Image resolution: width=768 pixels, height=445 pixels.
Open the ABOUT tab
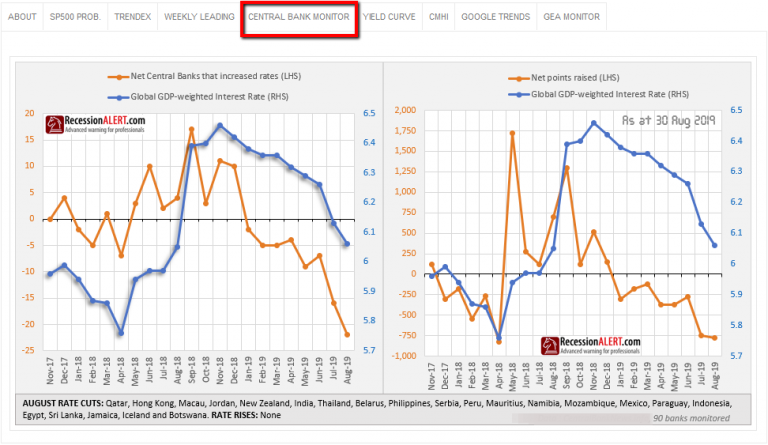click(x=22, y=17)
